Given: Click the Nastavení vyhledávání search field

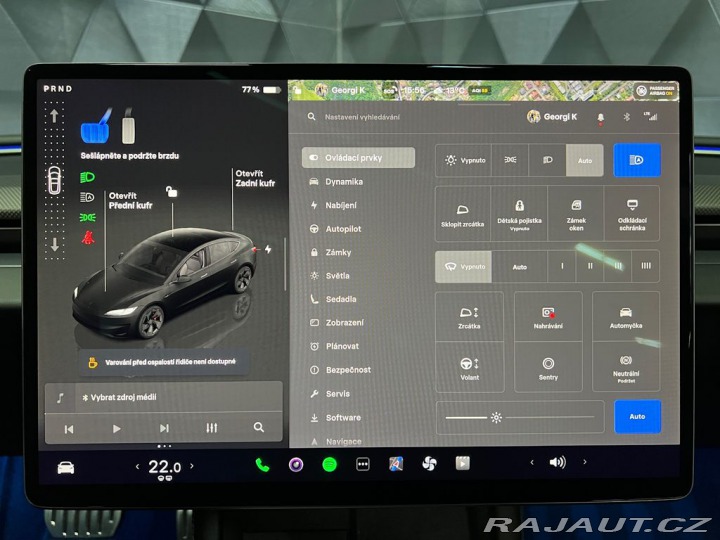Looking at the screenshot, I should point(362,117).
